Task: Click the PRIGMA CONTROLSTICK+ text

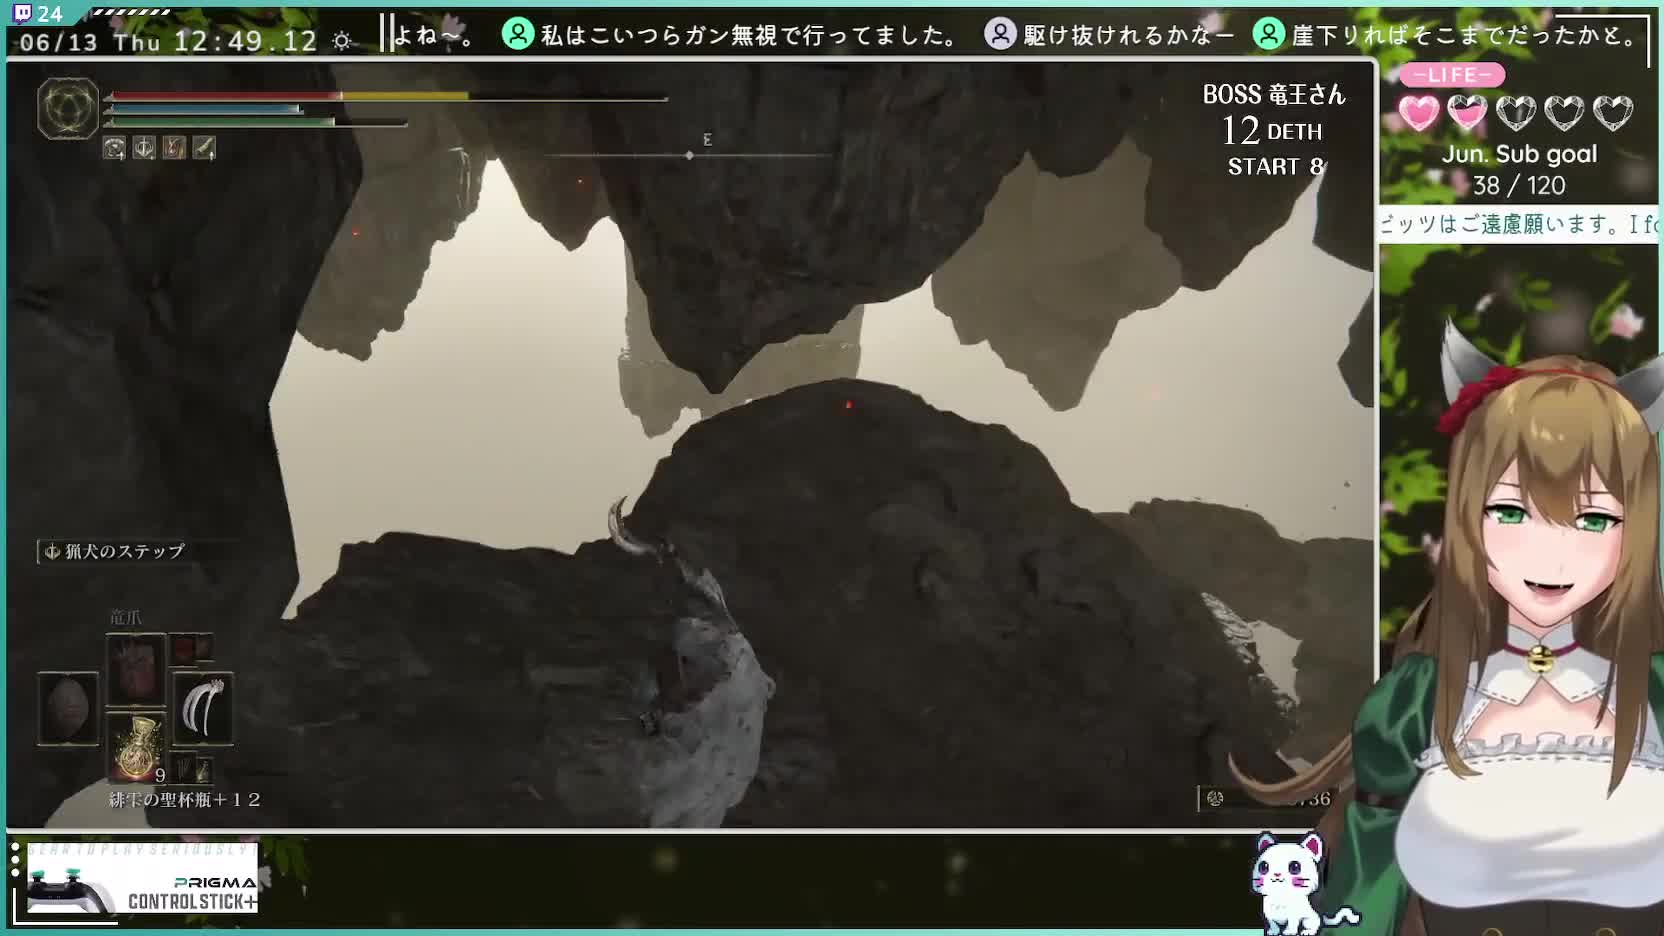Action: tap(192, 893)
